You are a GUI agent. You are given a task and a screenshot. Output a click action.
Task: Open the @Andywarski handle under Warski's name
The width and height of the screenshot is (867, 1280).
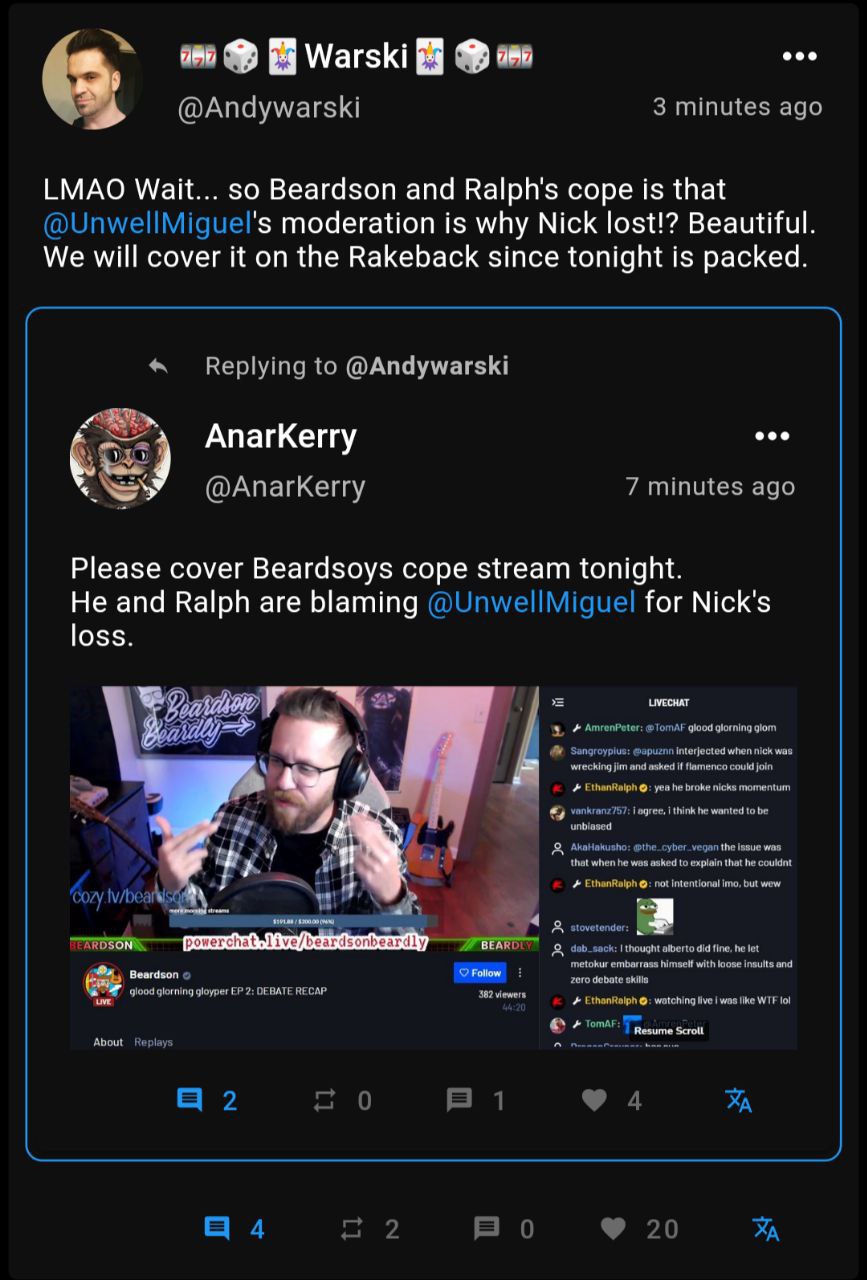[269, 107]
